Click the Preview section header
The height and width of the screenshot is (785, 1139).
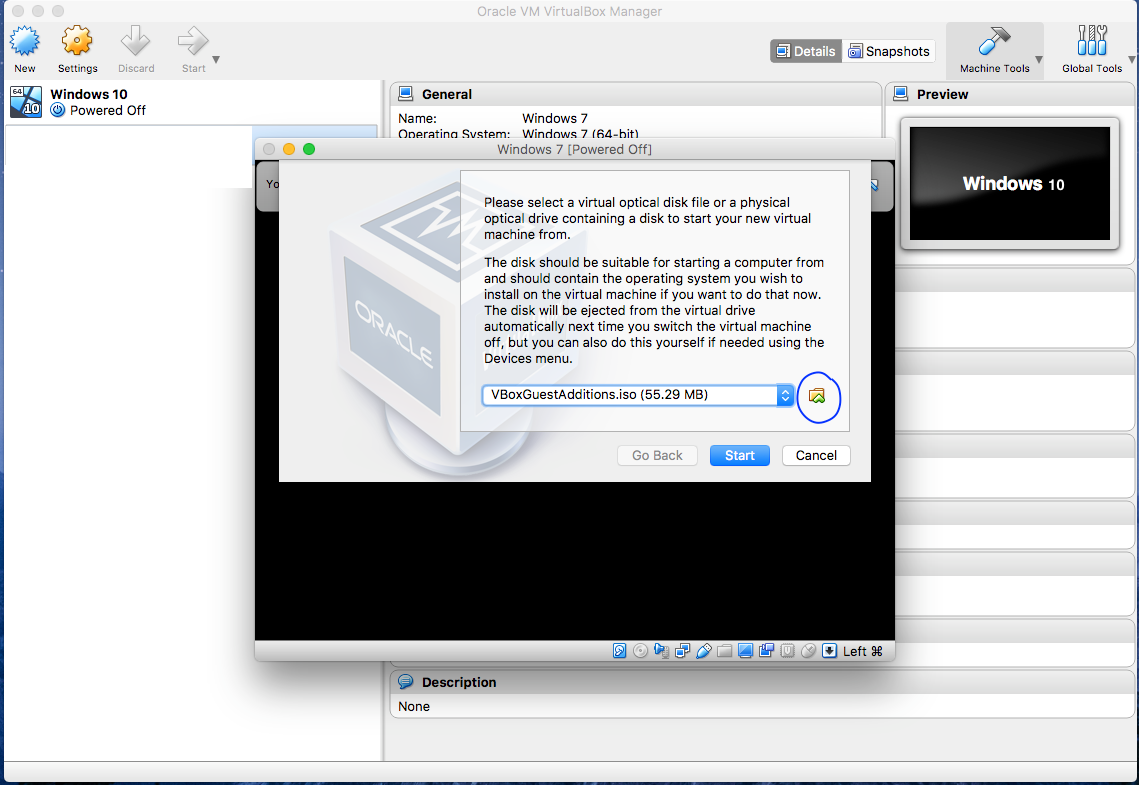click(x=1010, y=94)
